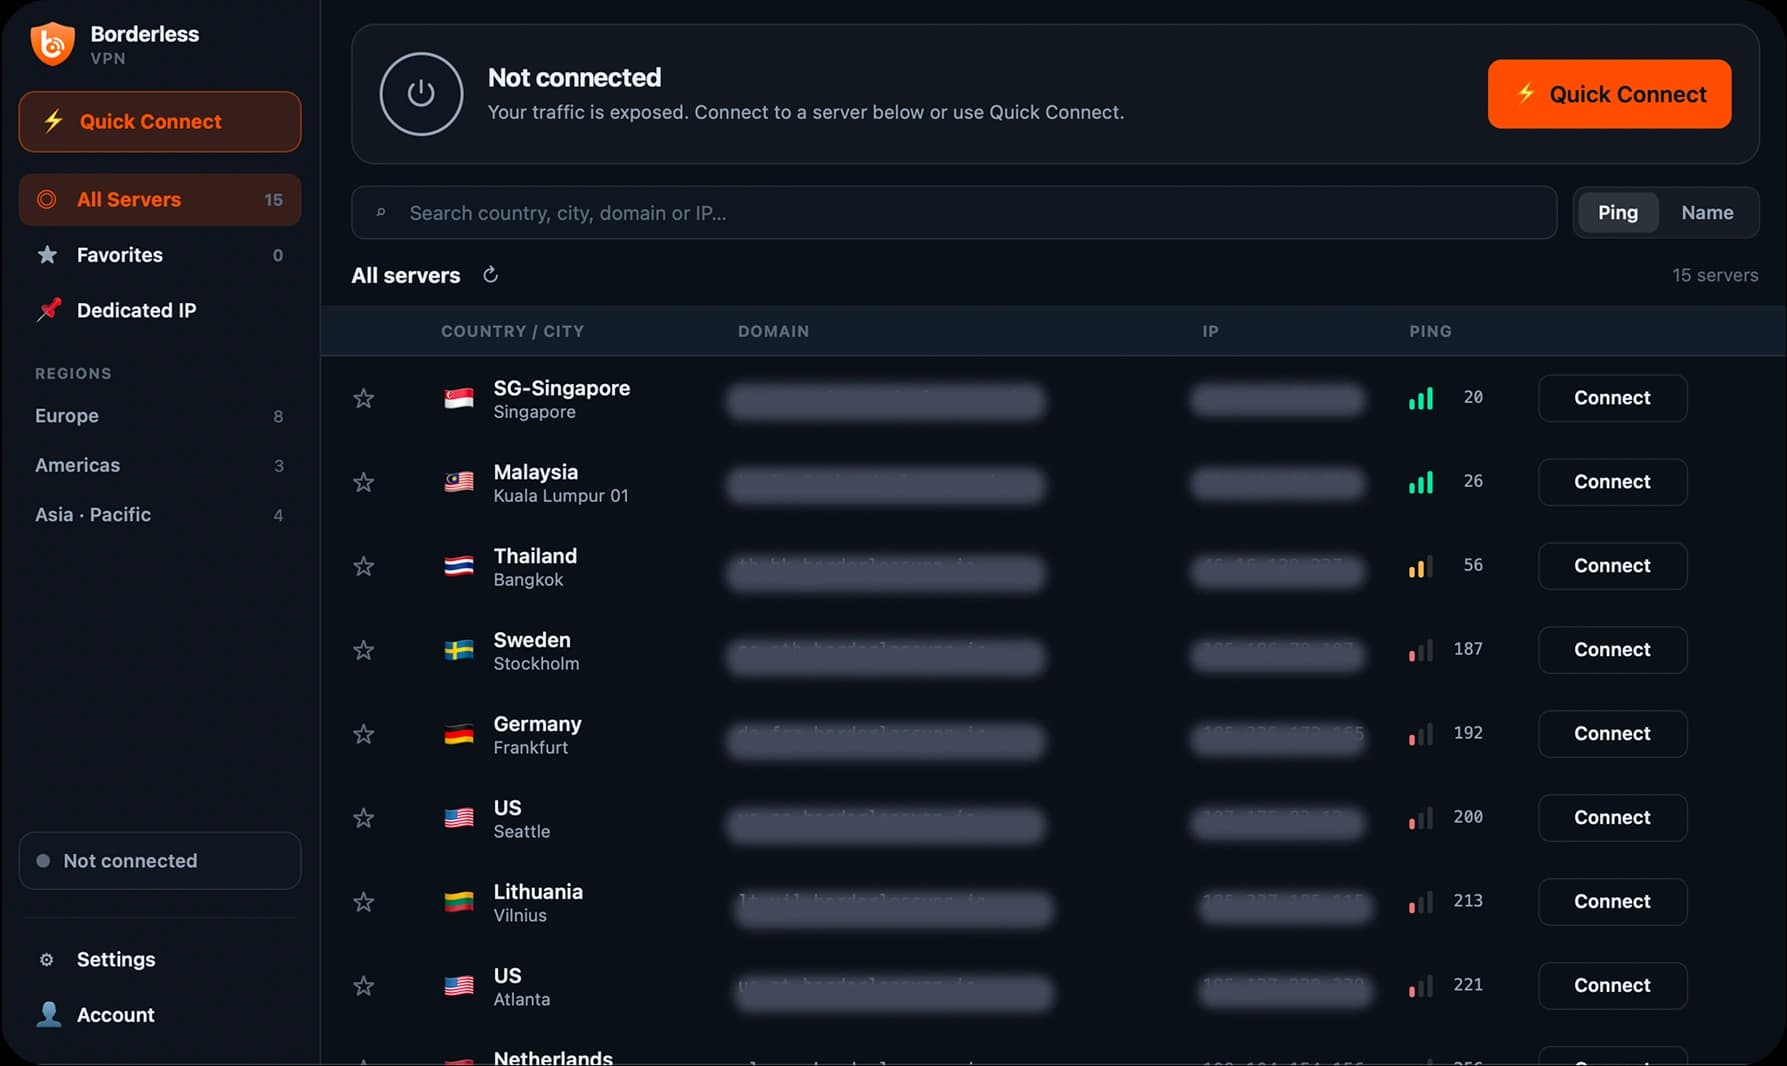This screenshot has width=1787, height=1066.
Task: Click Lithuania ping signal bars
Action: [x=1421, y=902]
